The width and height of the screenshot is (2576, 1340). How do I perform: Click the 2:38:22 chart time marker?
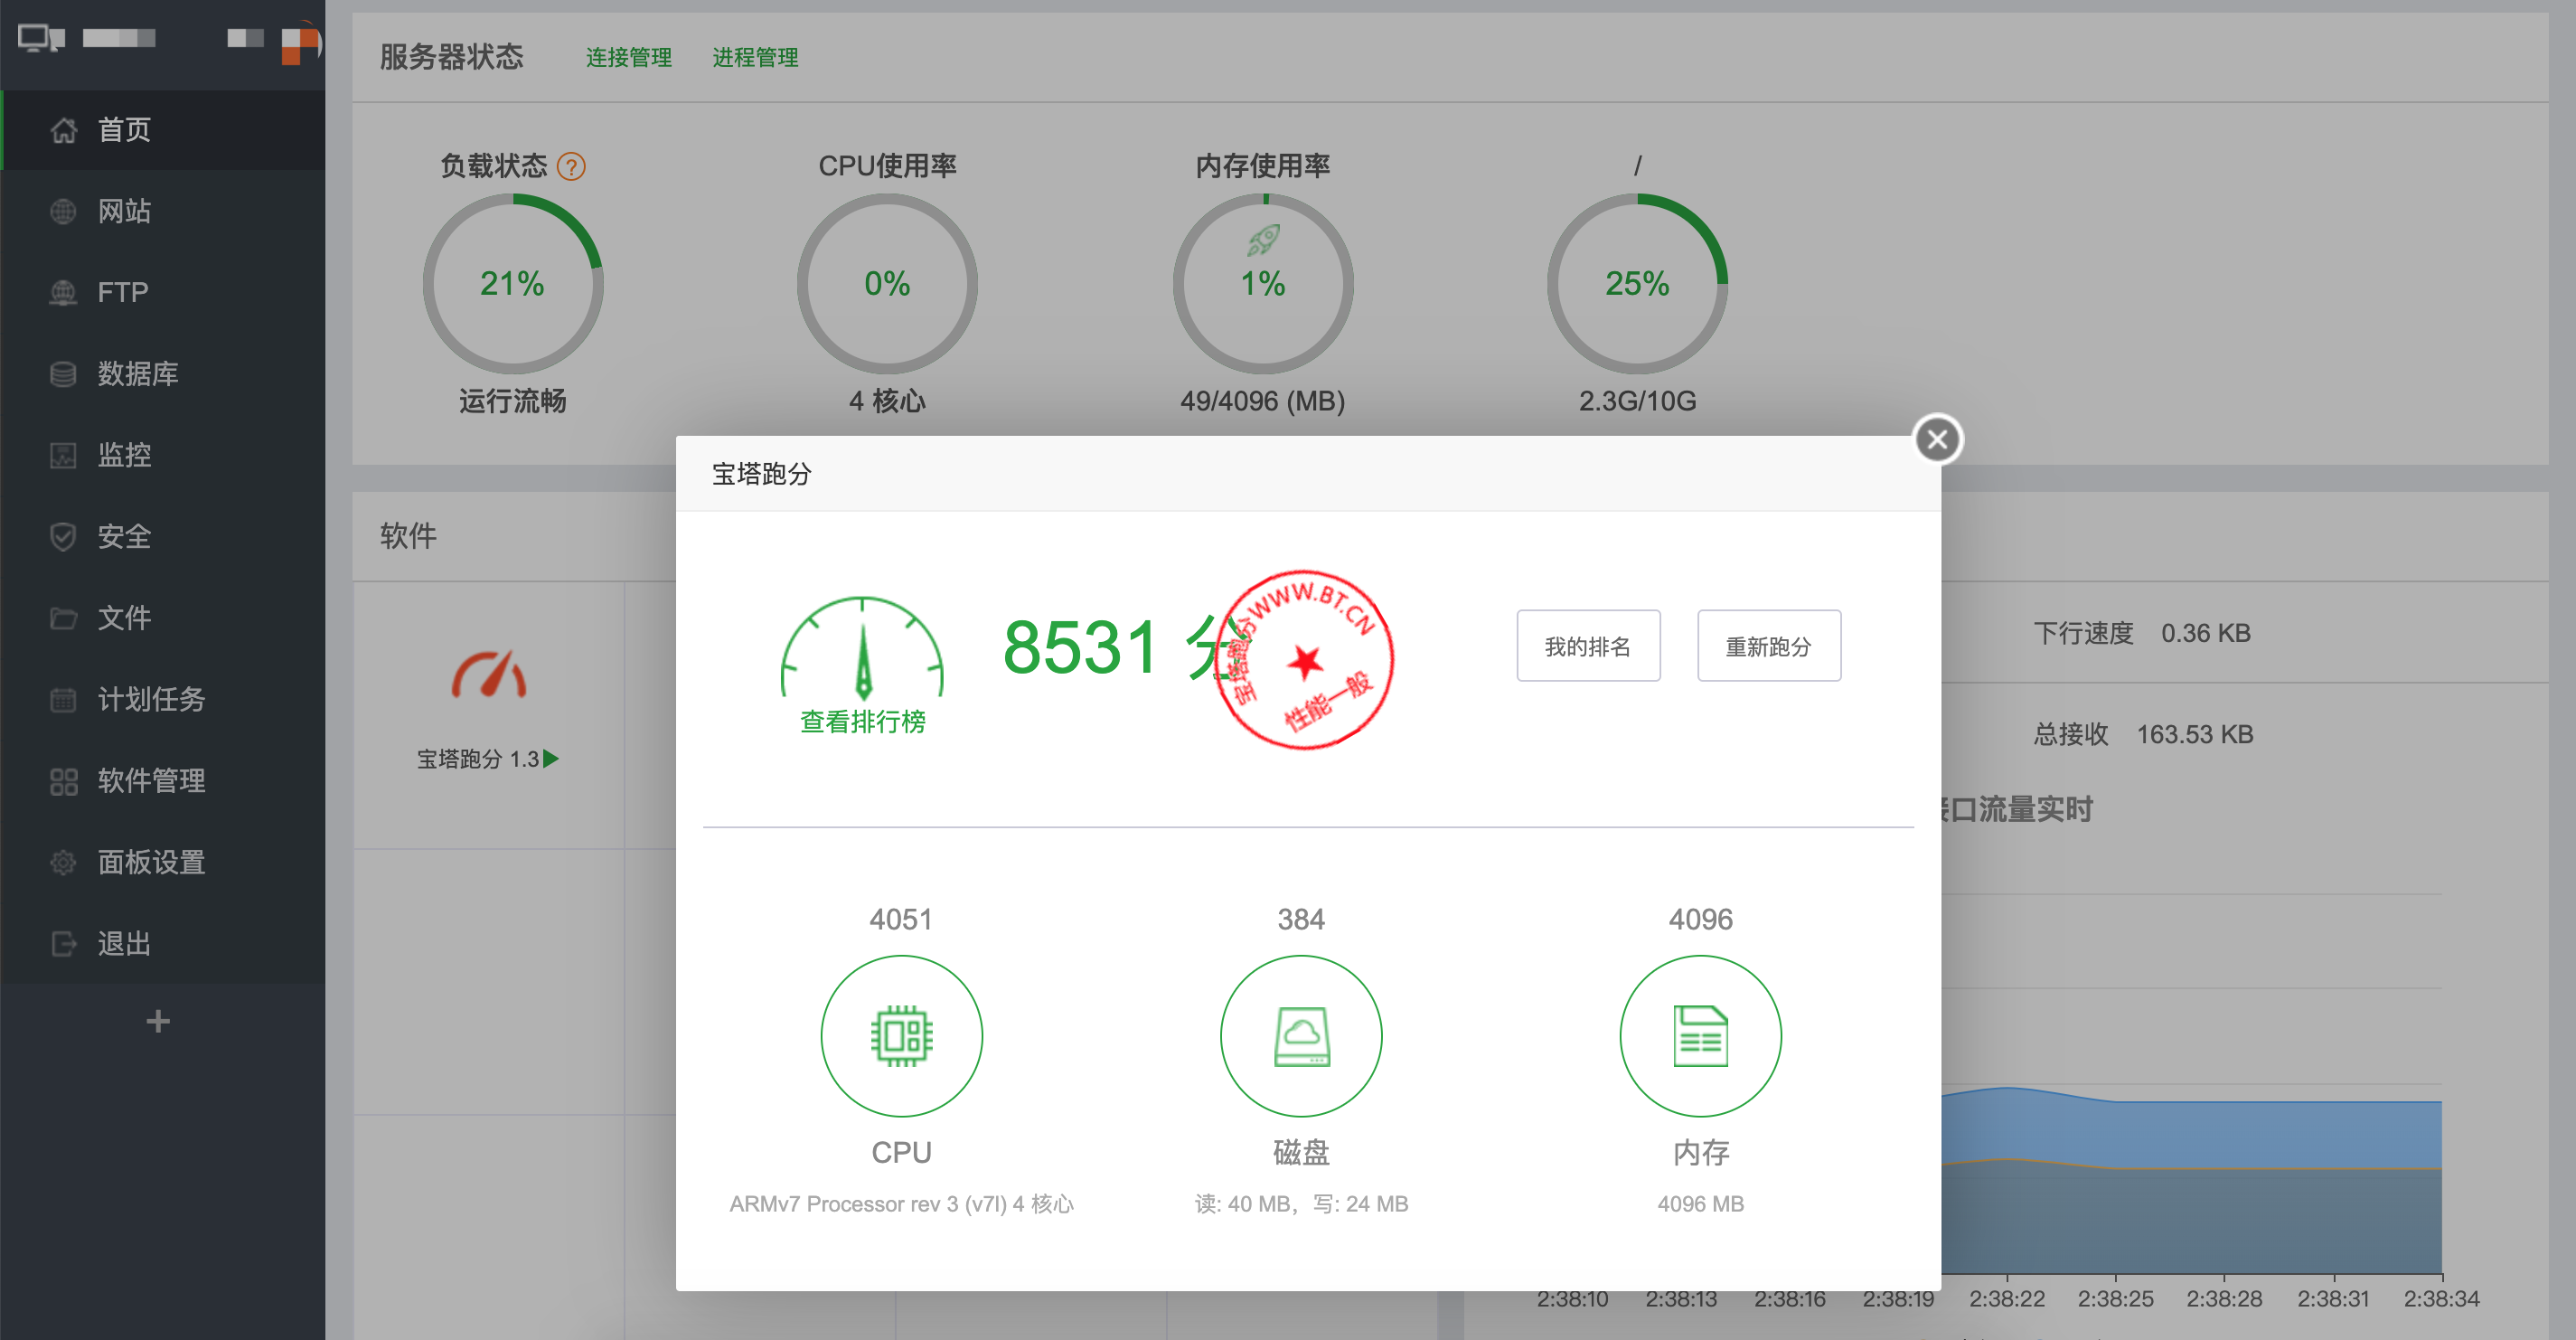point(2006,1298)
